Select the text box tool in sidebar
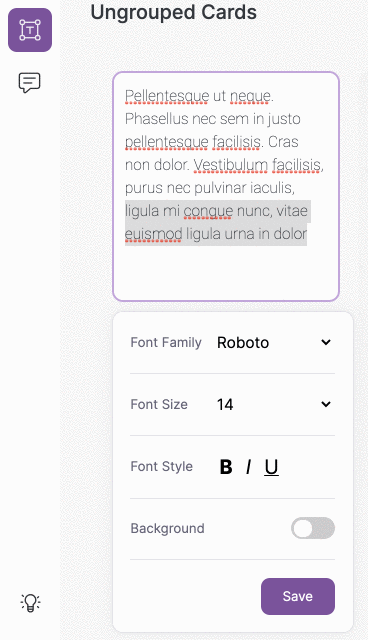Screen dimensions: 368x640 [30, 30]
